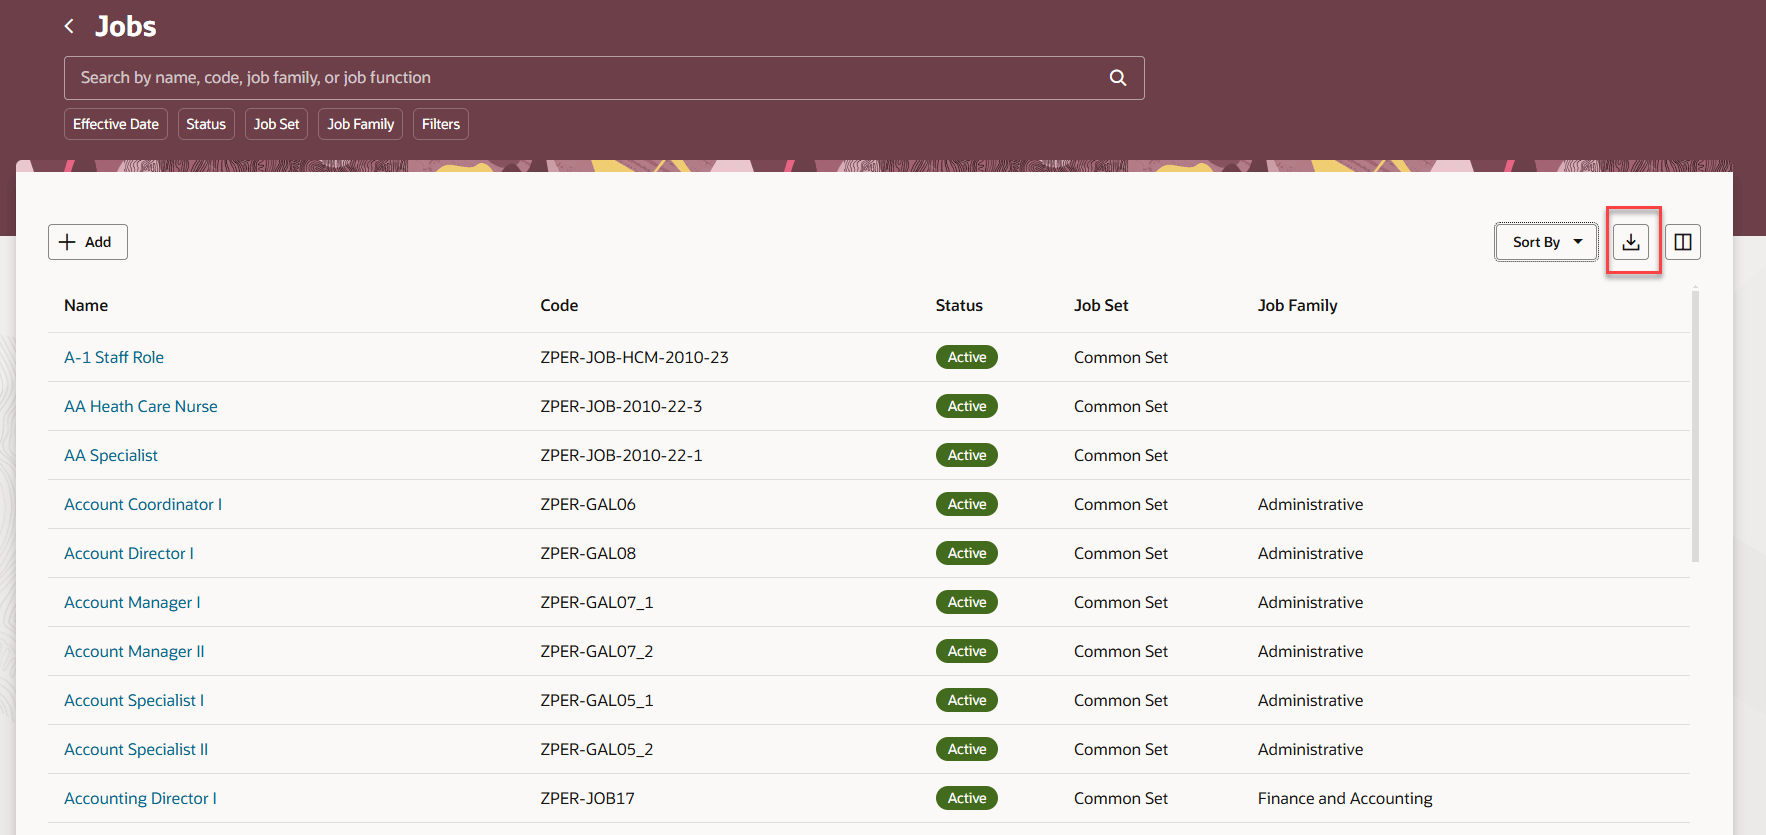Open the AA Heath Care Nurse job
1766x835 pixels.
coord(141,406)
